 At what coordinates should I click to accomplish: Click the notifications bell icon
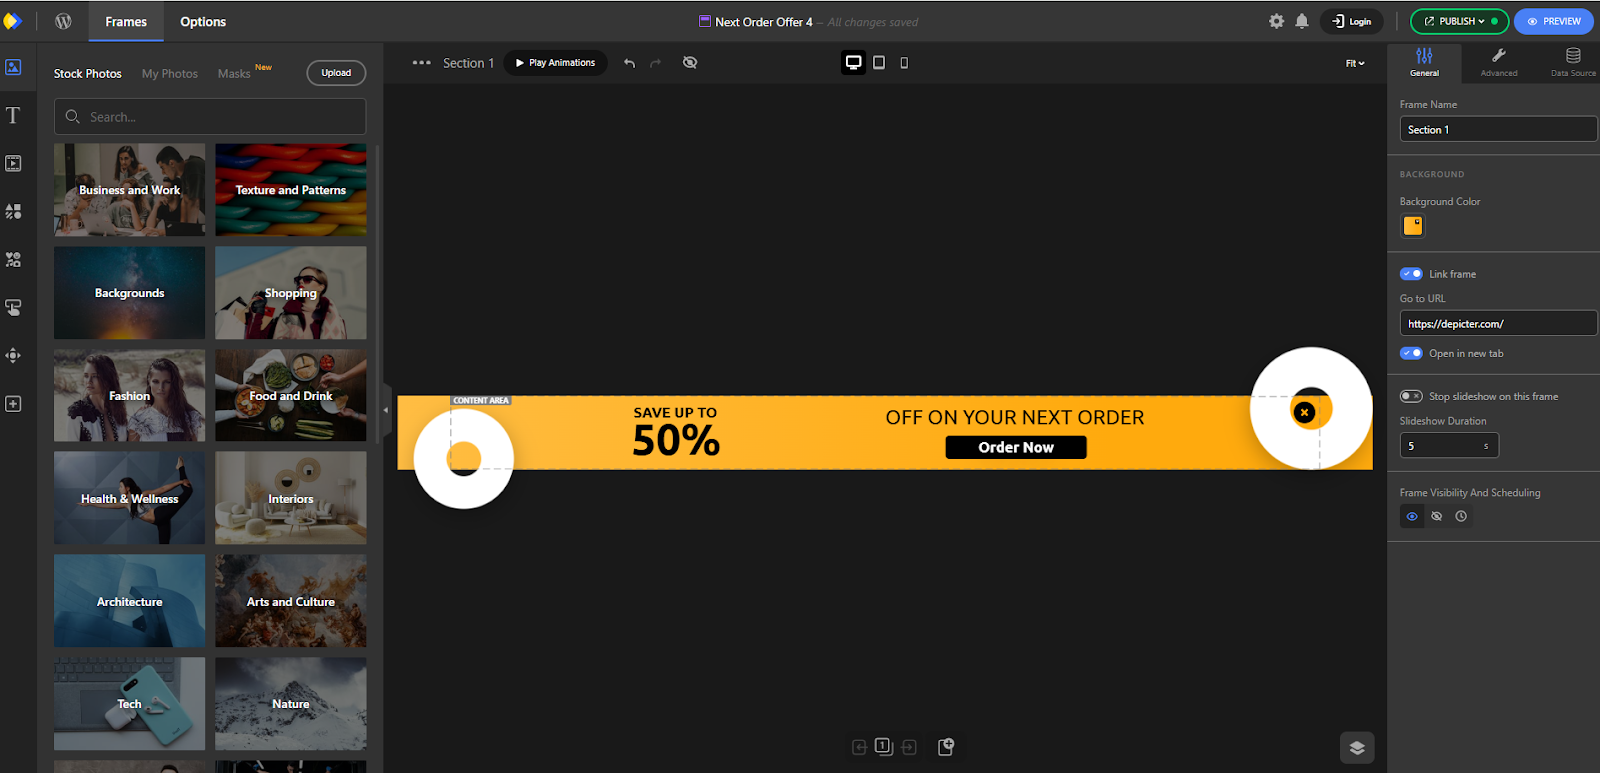click(x=1301, y=21)
